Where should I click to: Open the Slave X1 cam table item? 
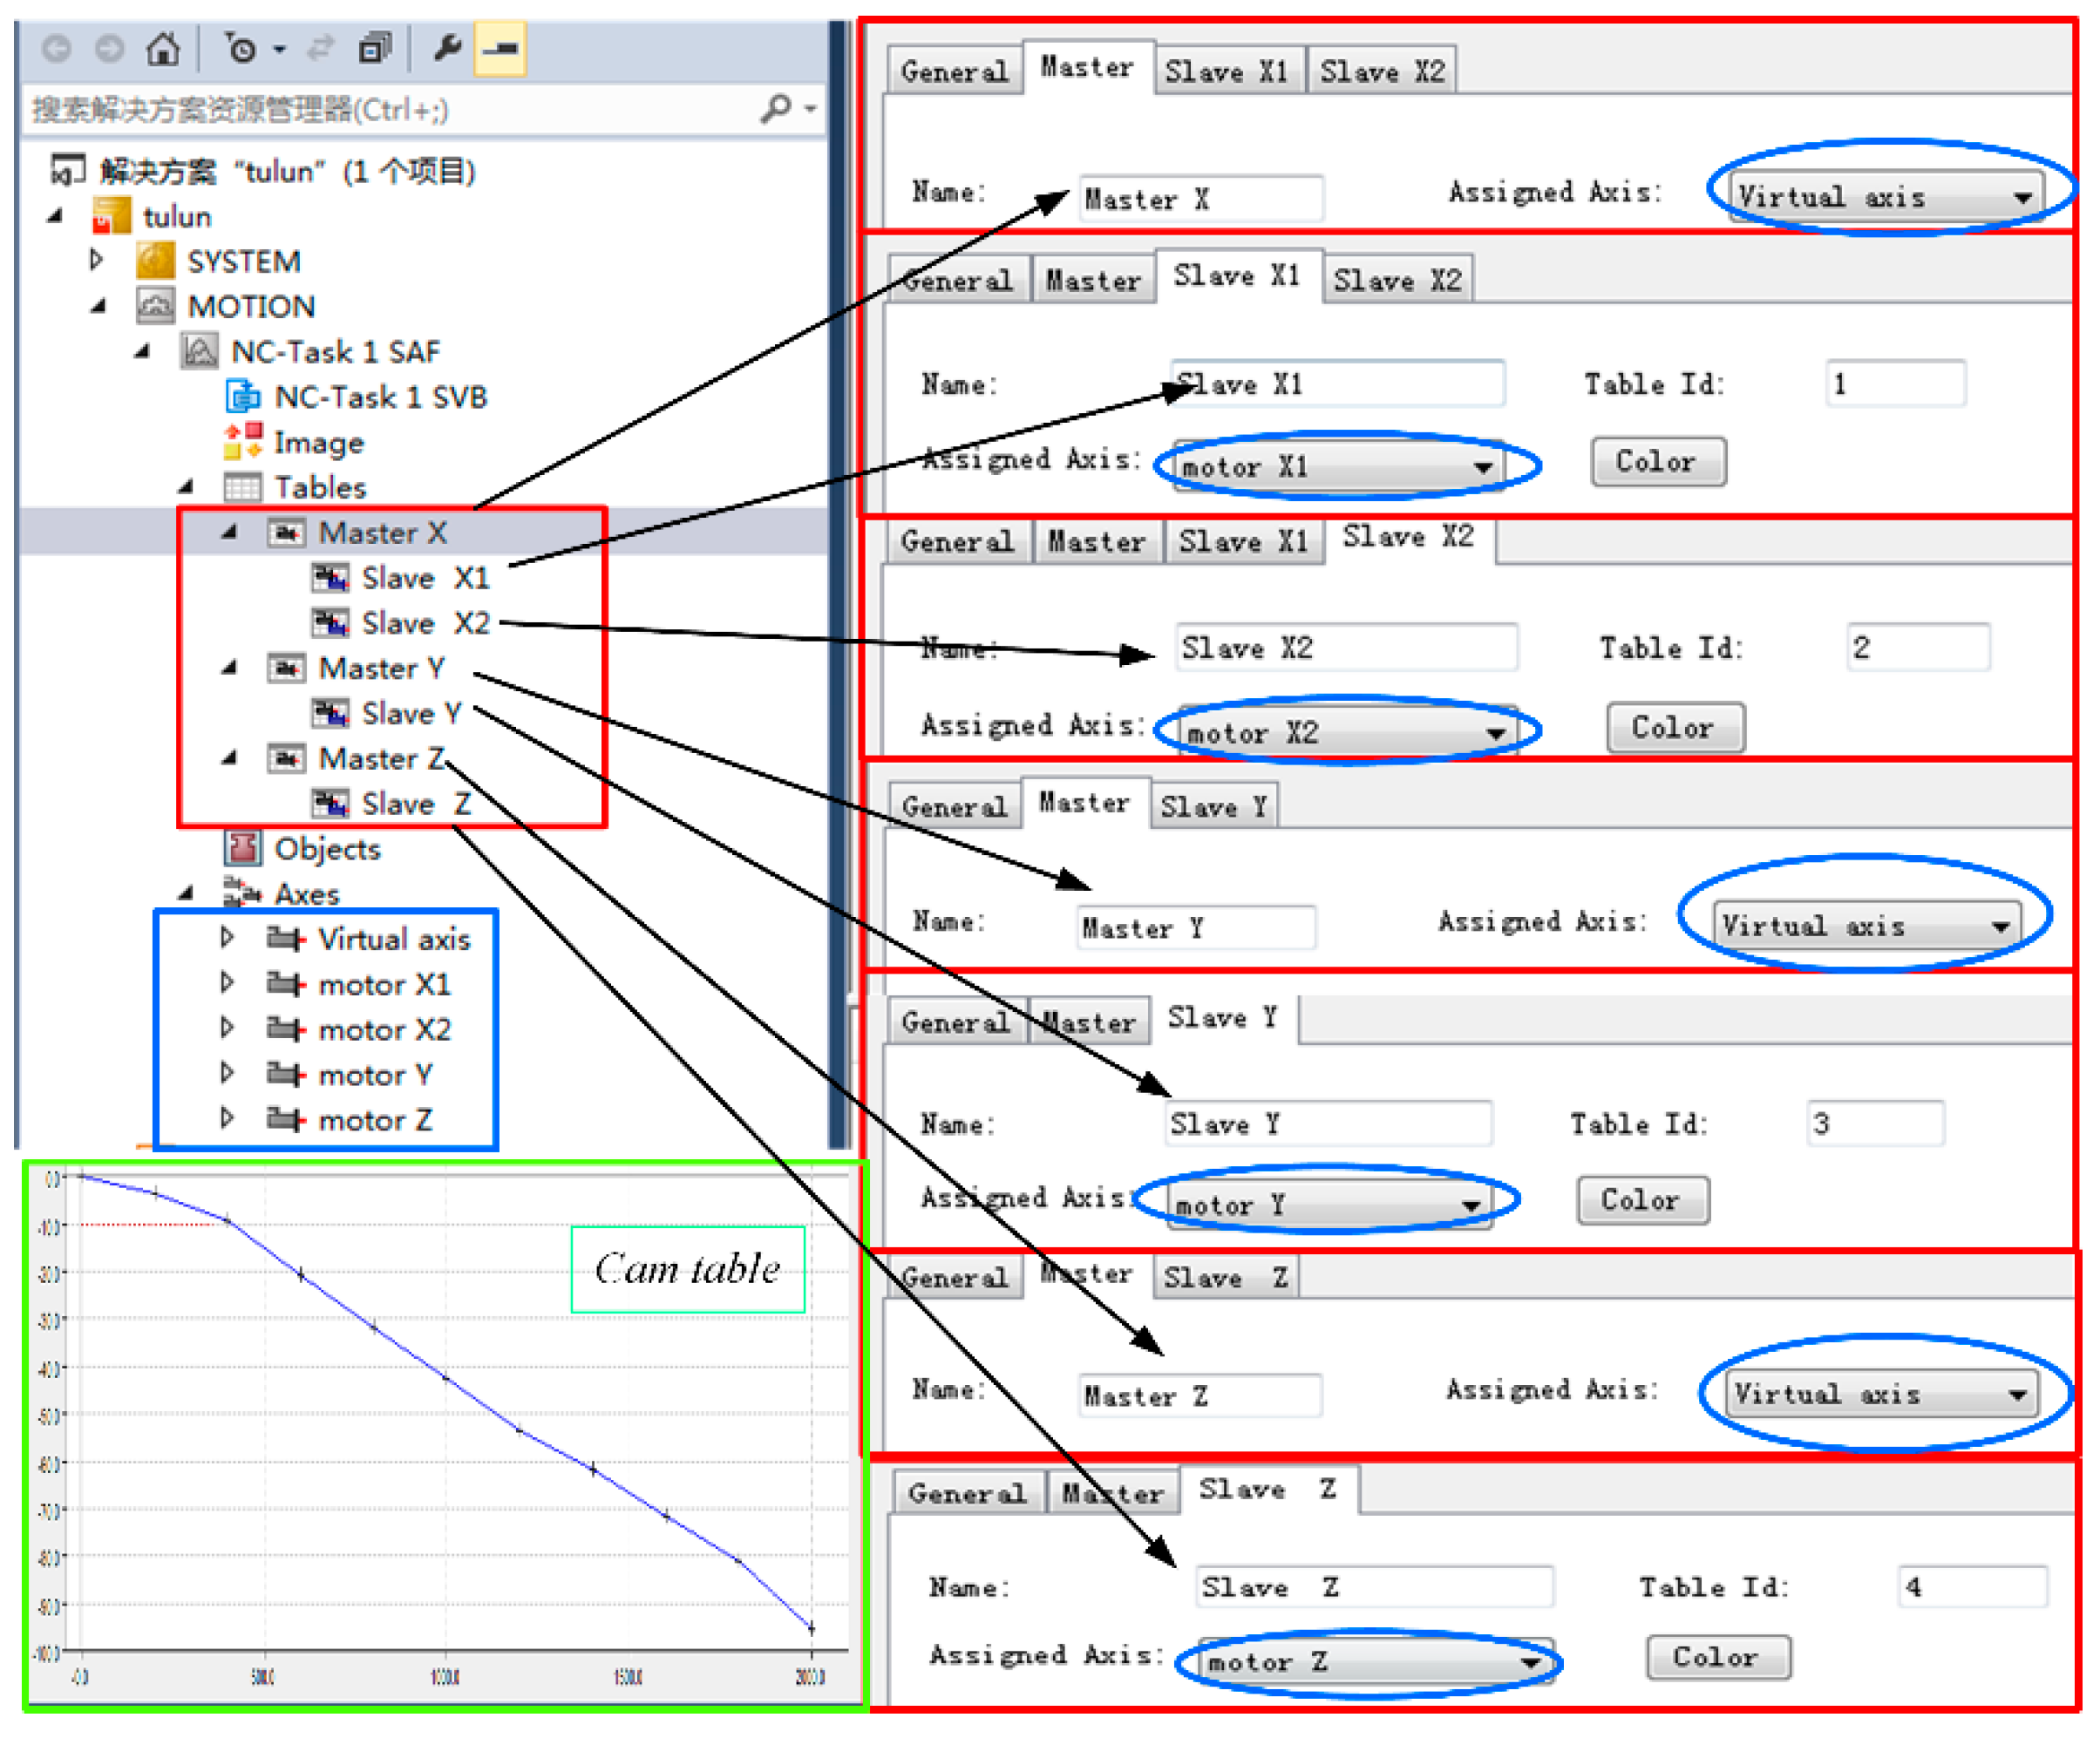[424, 578]
